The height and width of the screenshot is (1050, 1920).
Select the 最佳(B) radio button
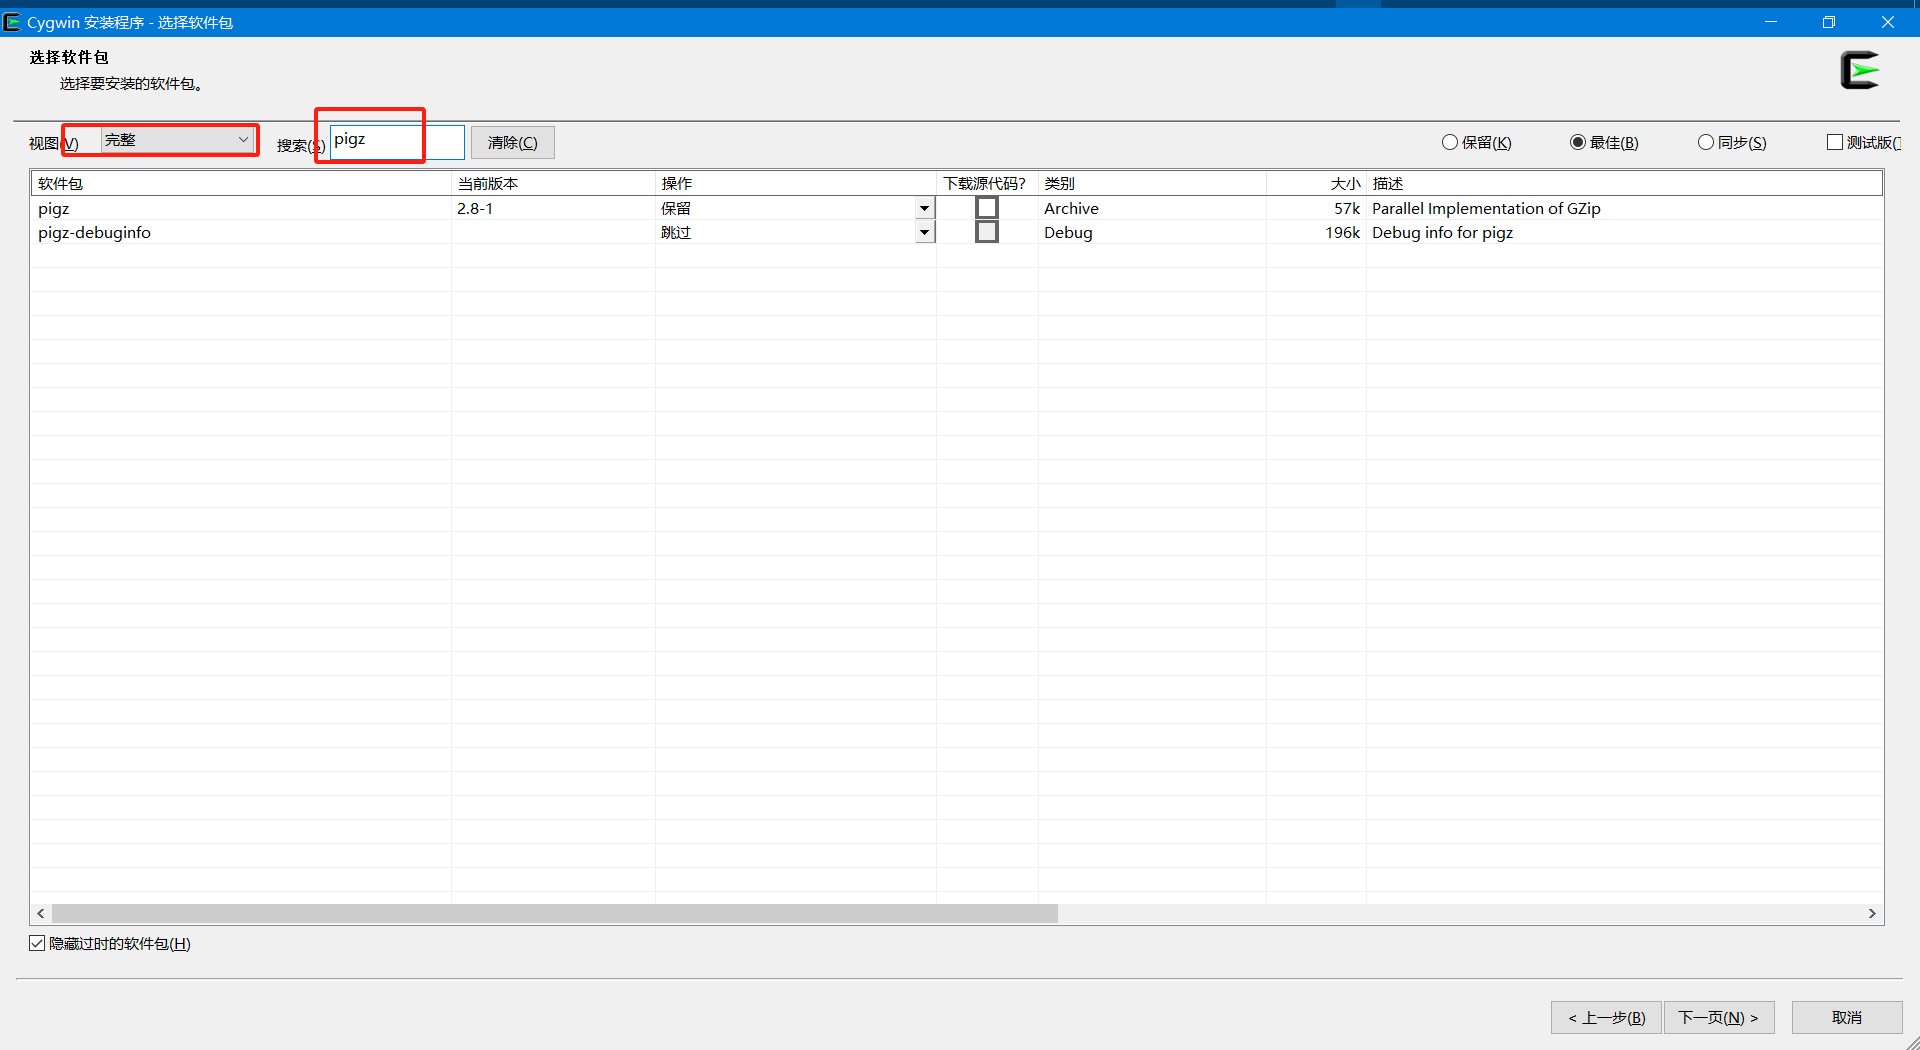pyautogui.click(x=1604, y=142)
